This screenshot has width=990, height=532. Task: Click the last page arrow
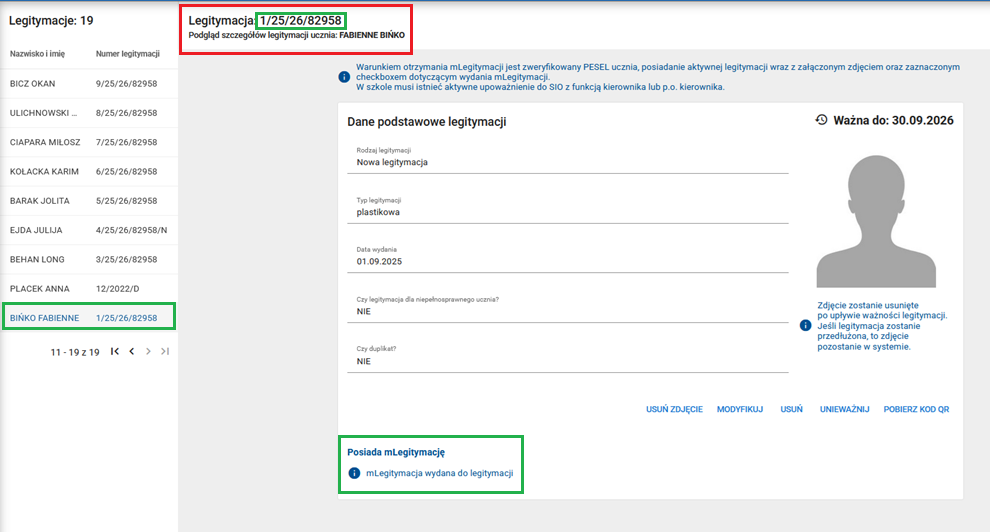pyautogui.click(x=165, y=352)
